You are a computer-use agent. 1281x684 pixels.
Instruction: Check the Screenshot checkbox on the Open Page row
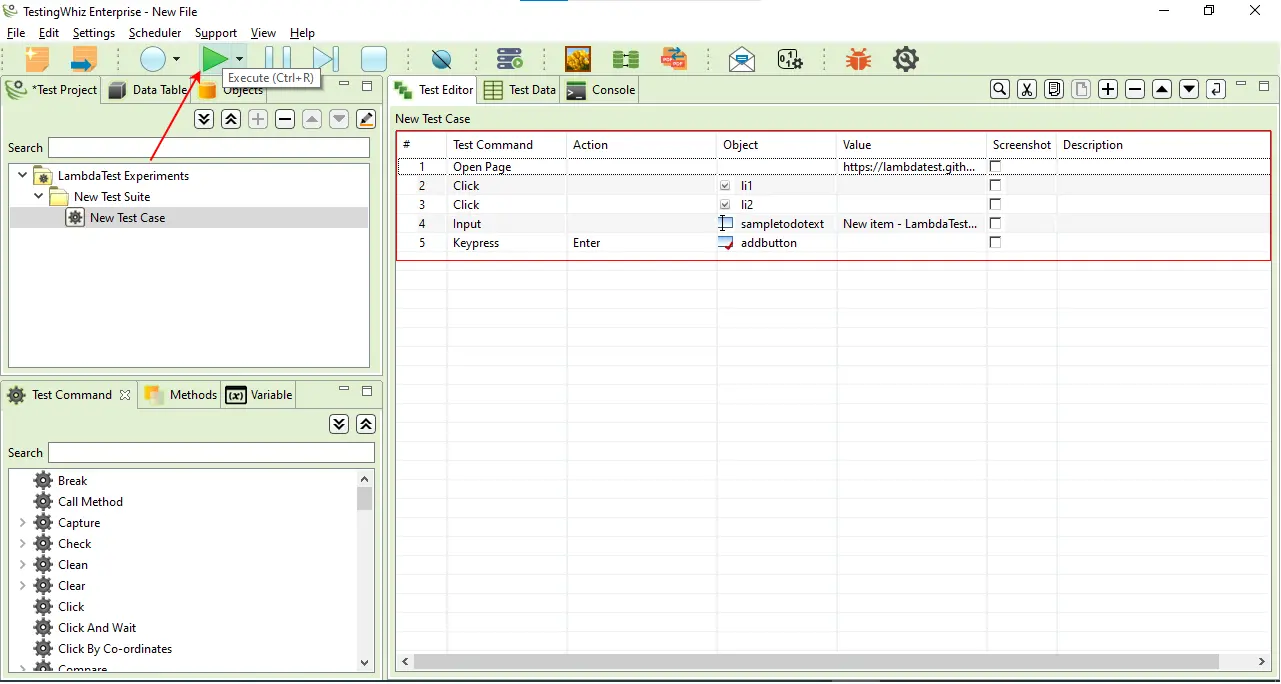tap(994, 166)
